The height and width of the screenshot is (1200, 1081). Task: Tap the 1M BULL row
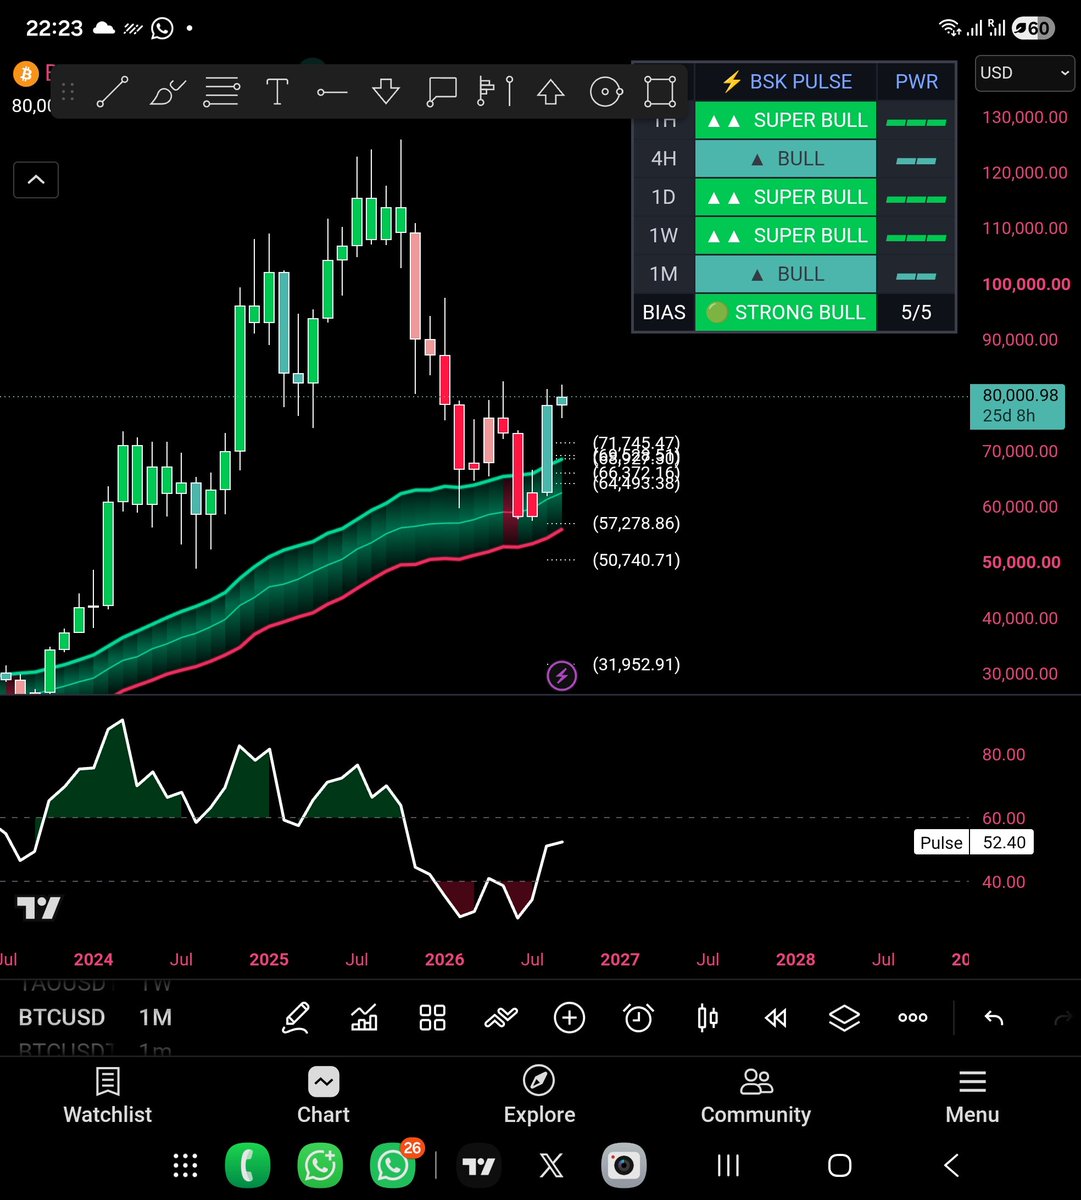coord(795,274)
